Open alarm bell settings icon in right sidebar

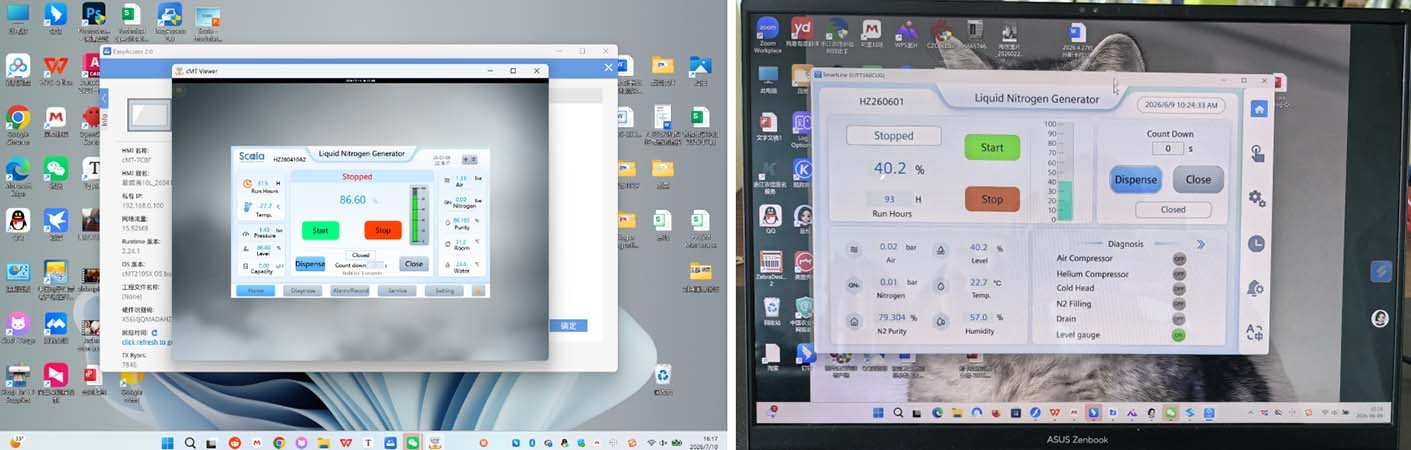[1257, 288]
